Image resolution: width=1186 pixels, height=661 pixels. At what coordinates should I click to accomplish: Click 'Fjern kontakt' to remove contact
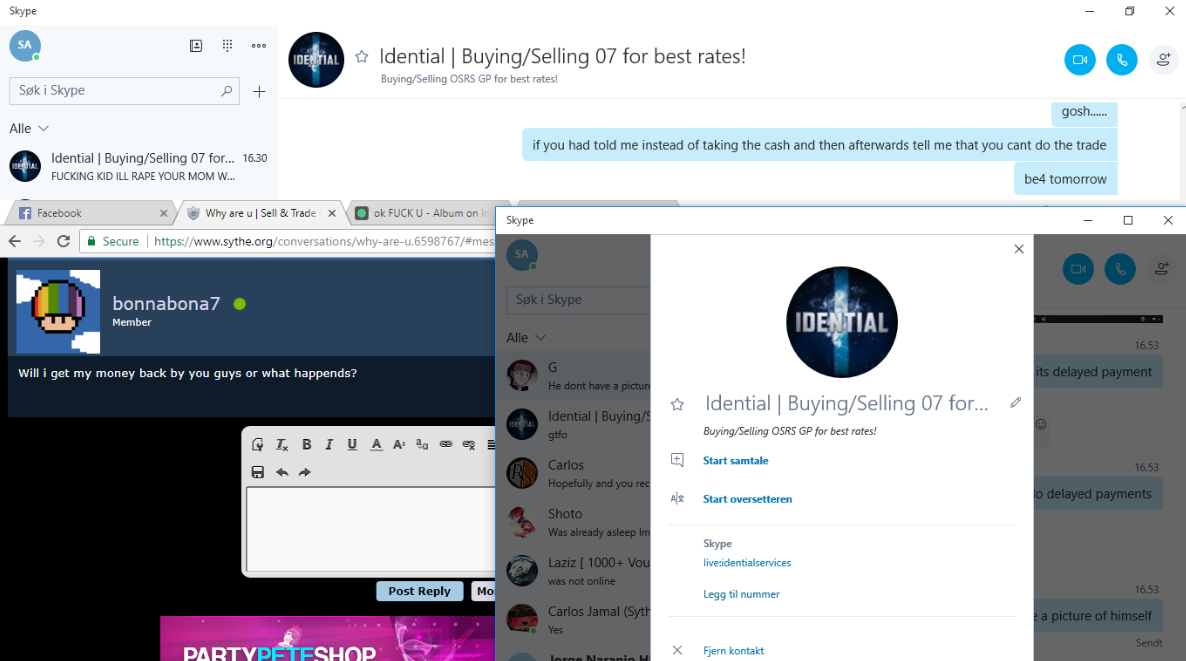tap(733, 650)
